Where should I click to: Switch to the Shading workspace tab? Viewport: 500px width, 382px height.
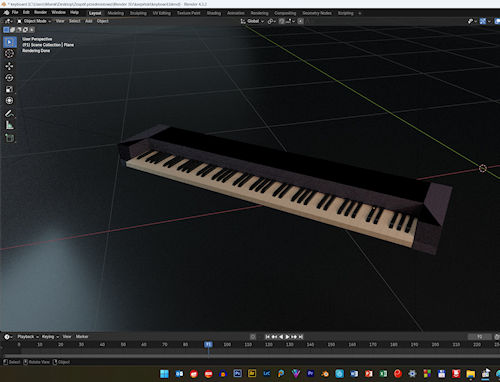tap(214, 13)
